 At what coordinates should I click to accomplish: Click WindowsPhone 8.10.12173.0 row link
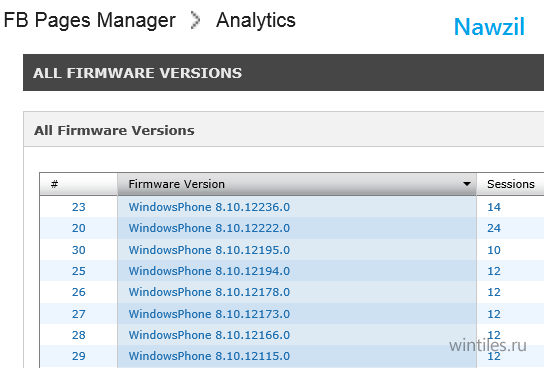coord(209,314)
